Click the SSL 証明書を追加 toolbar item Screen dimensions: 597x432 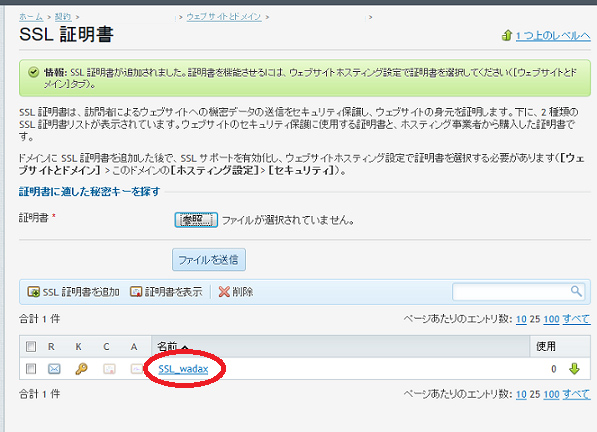click(73, 292)
